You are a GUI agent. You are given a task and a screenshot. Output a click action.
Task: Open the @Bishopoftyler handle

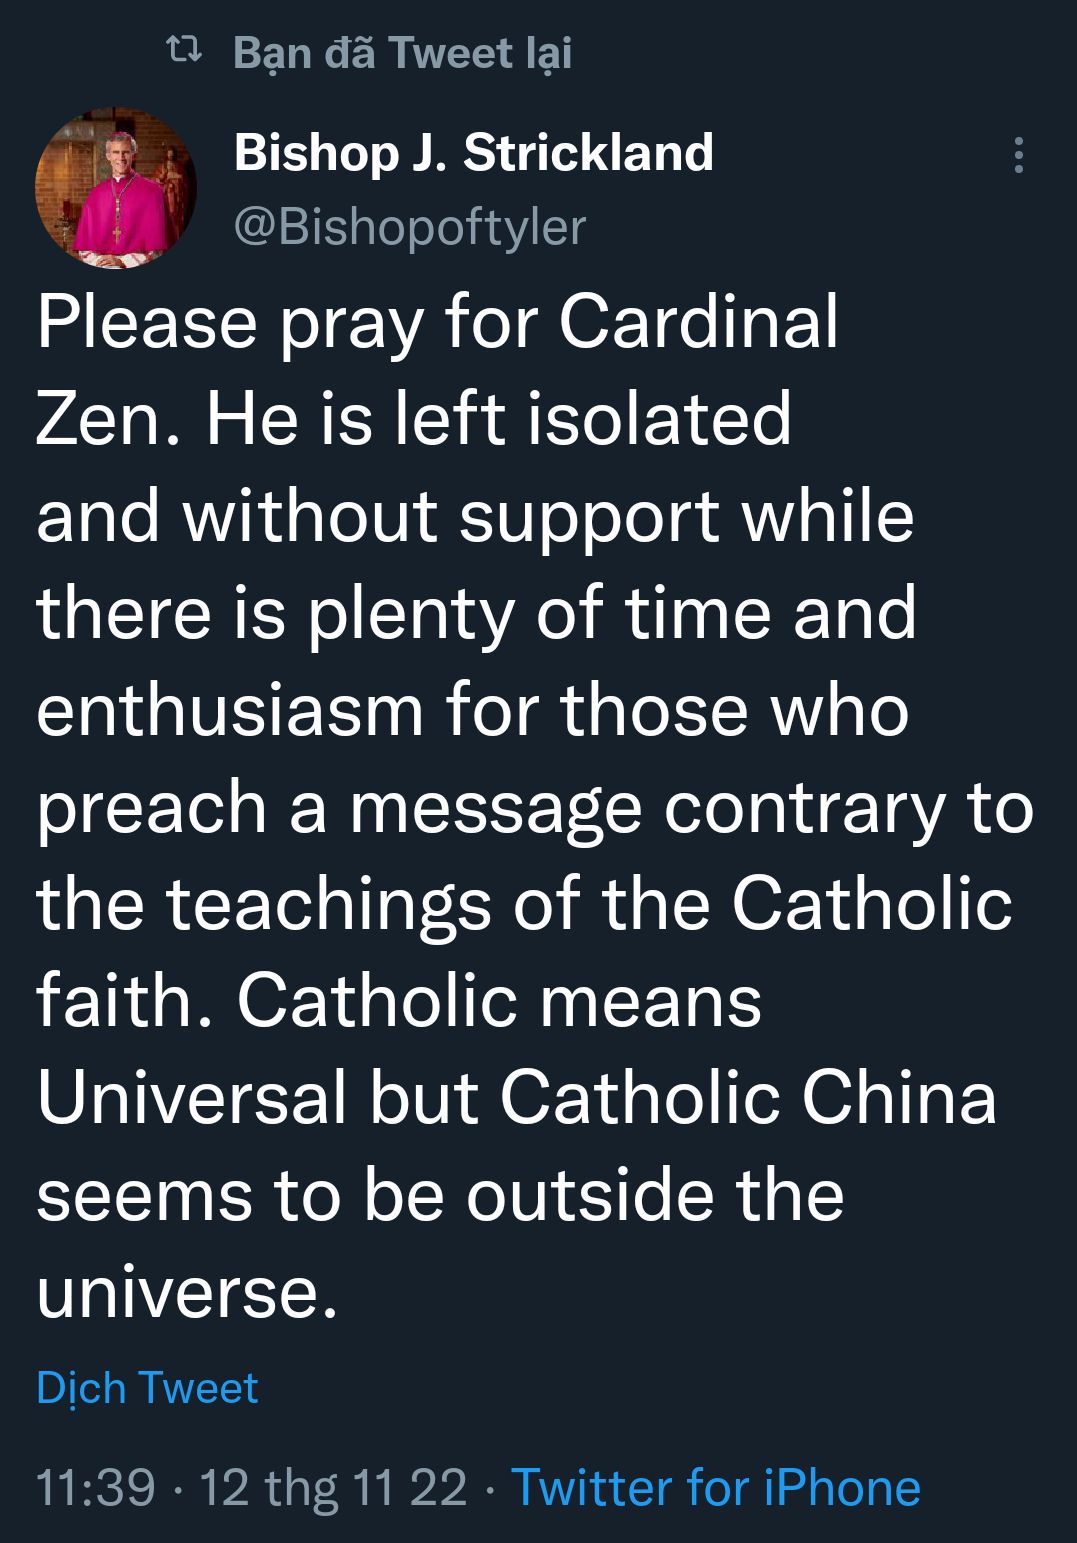[x=409, y=227]
